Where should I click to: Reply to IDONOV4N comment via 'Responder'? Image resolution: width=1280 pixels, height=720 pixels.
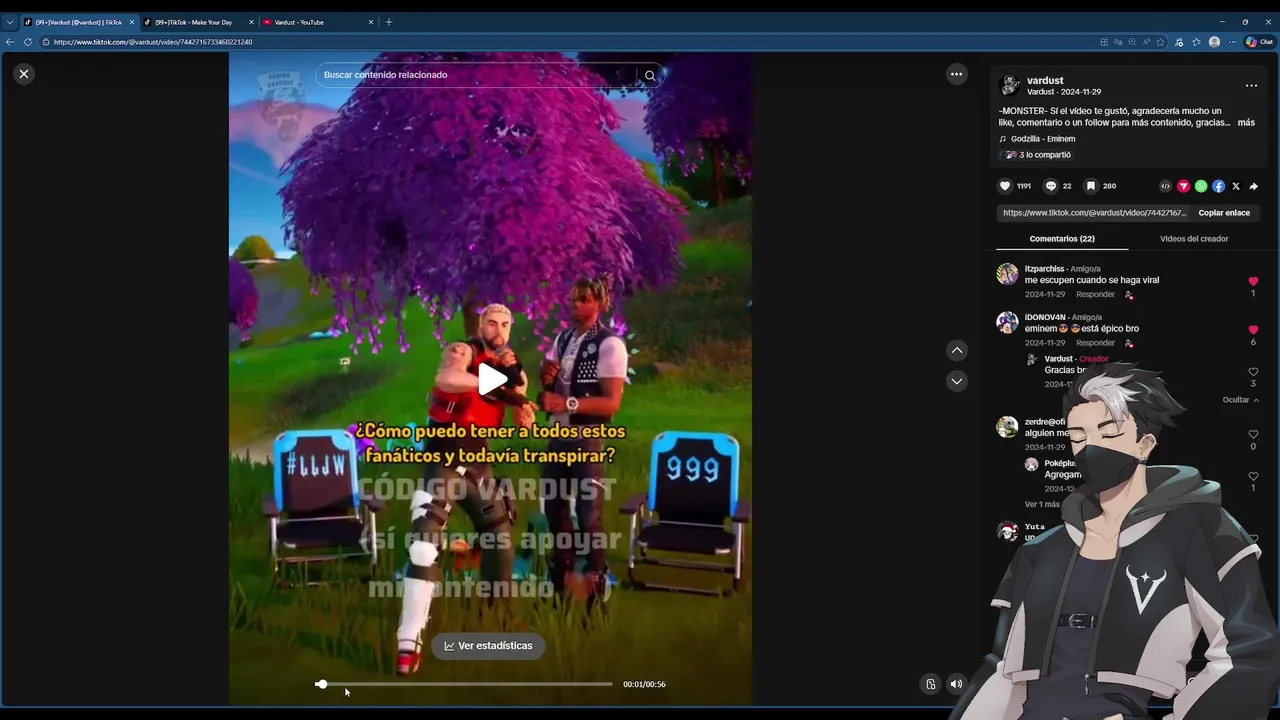point(1095,343)
